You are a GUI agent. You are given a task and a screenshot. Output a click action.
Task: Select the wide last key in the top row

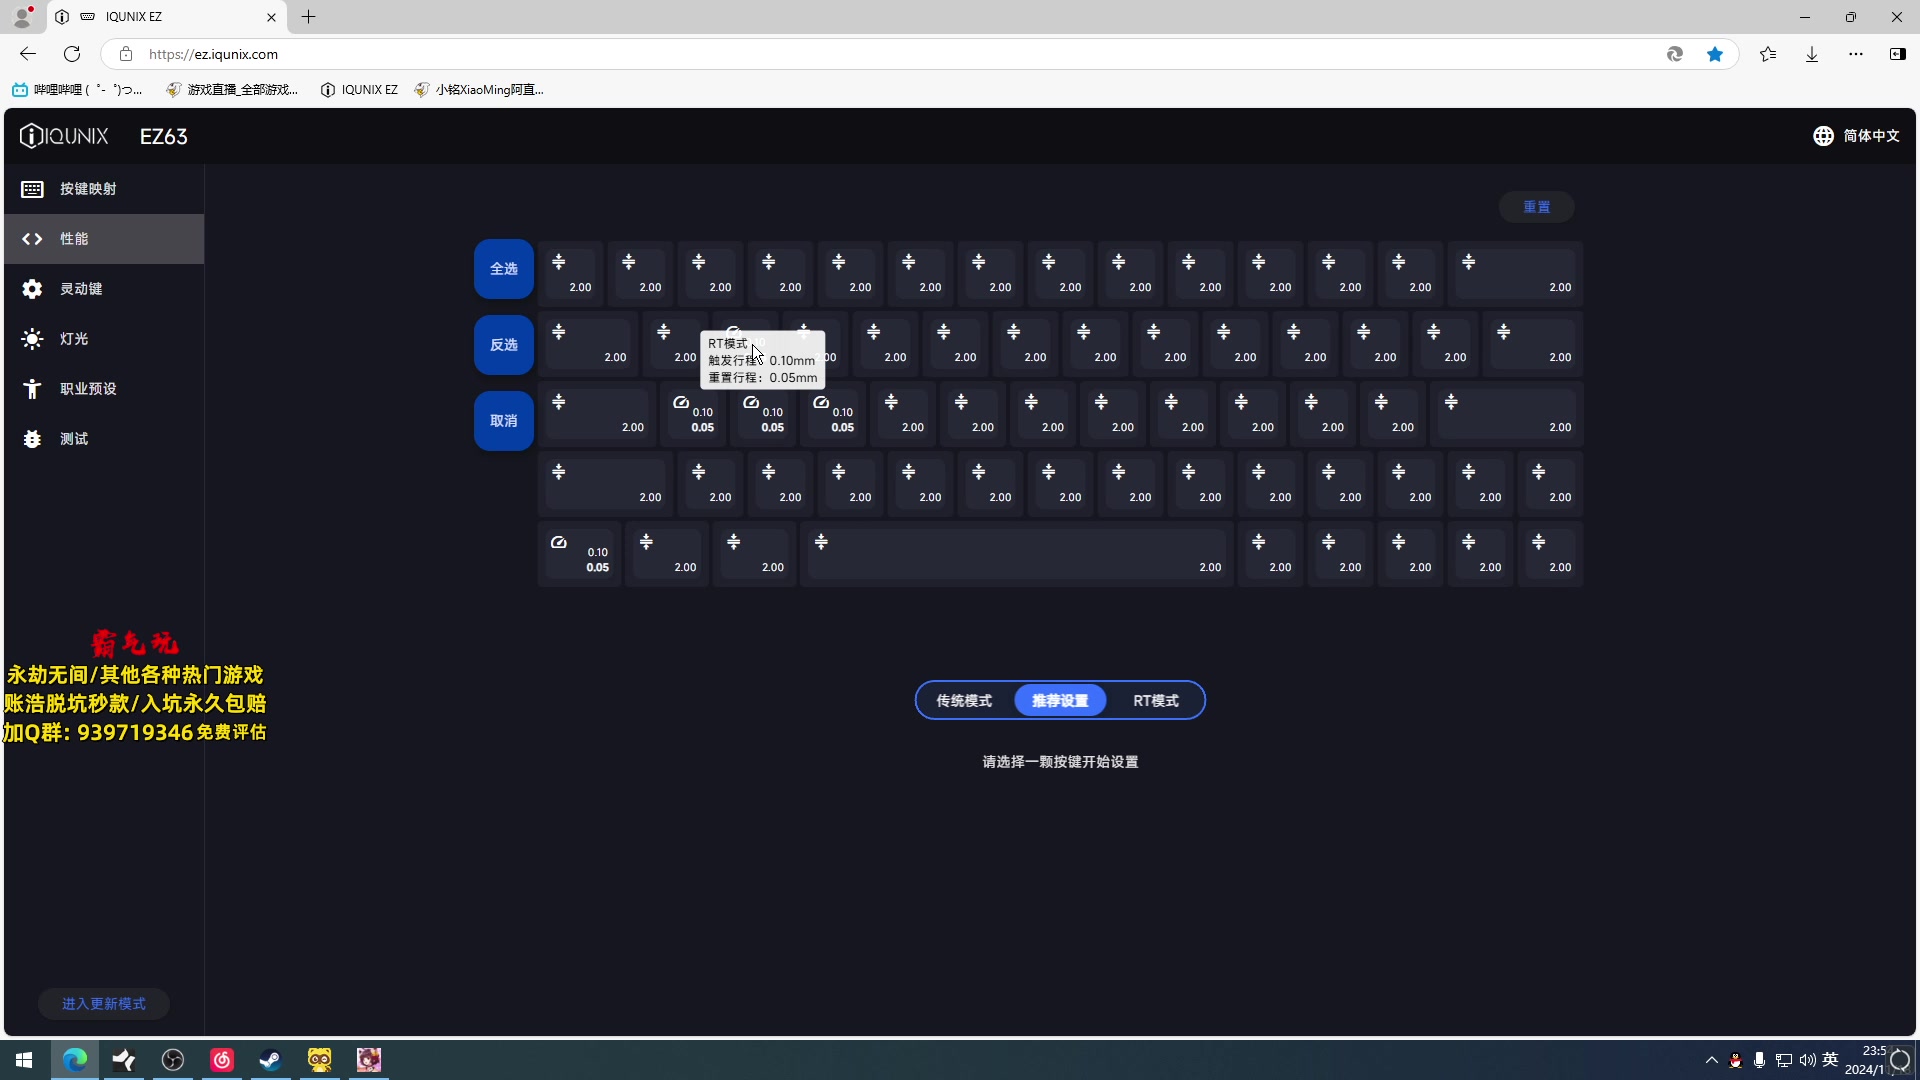pyautogui.click(x=1515, y=274)
